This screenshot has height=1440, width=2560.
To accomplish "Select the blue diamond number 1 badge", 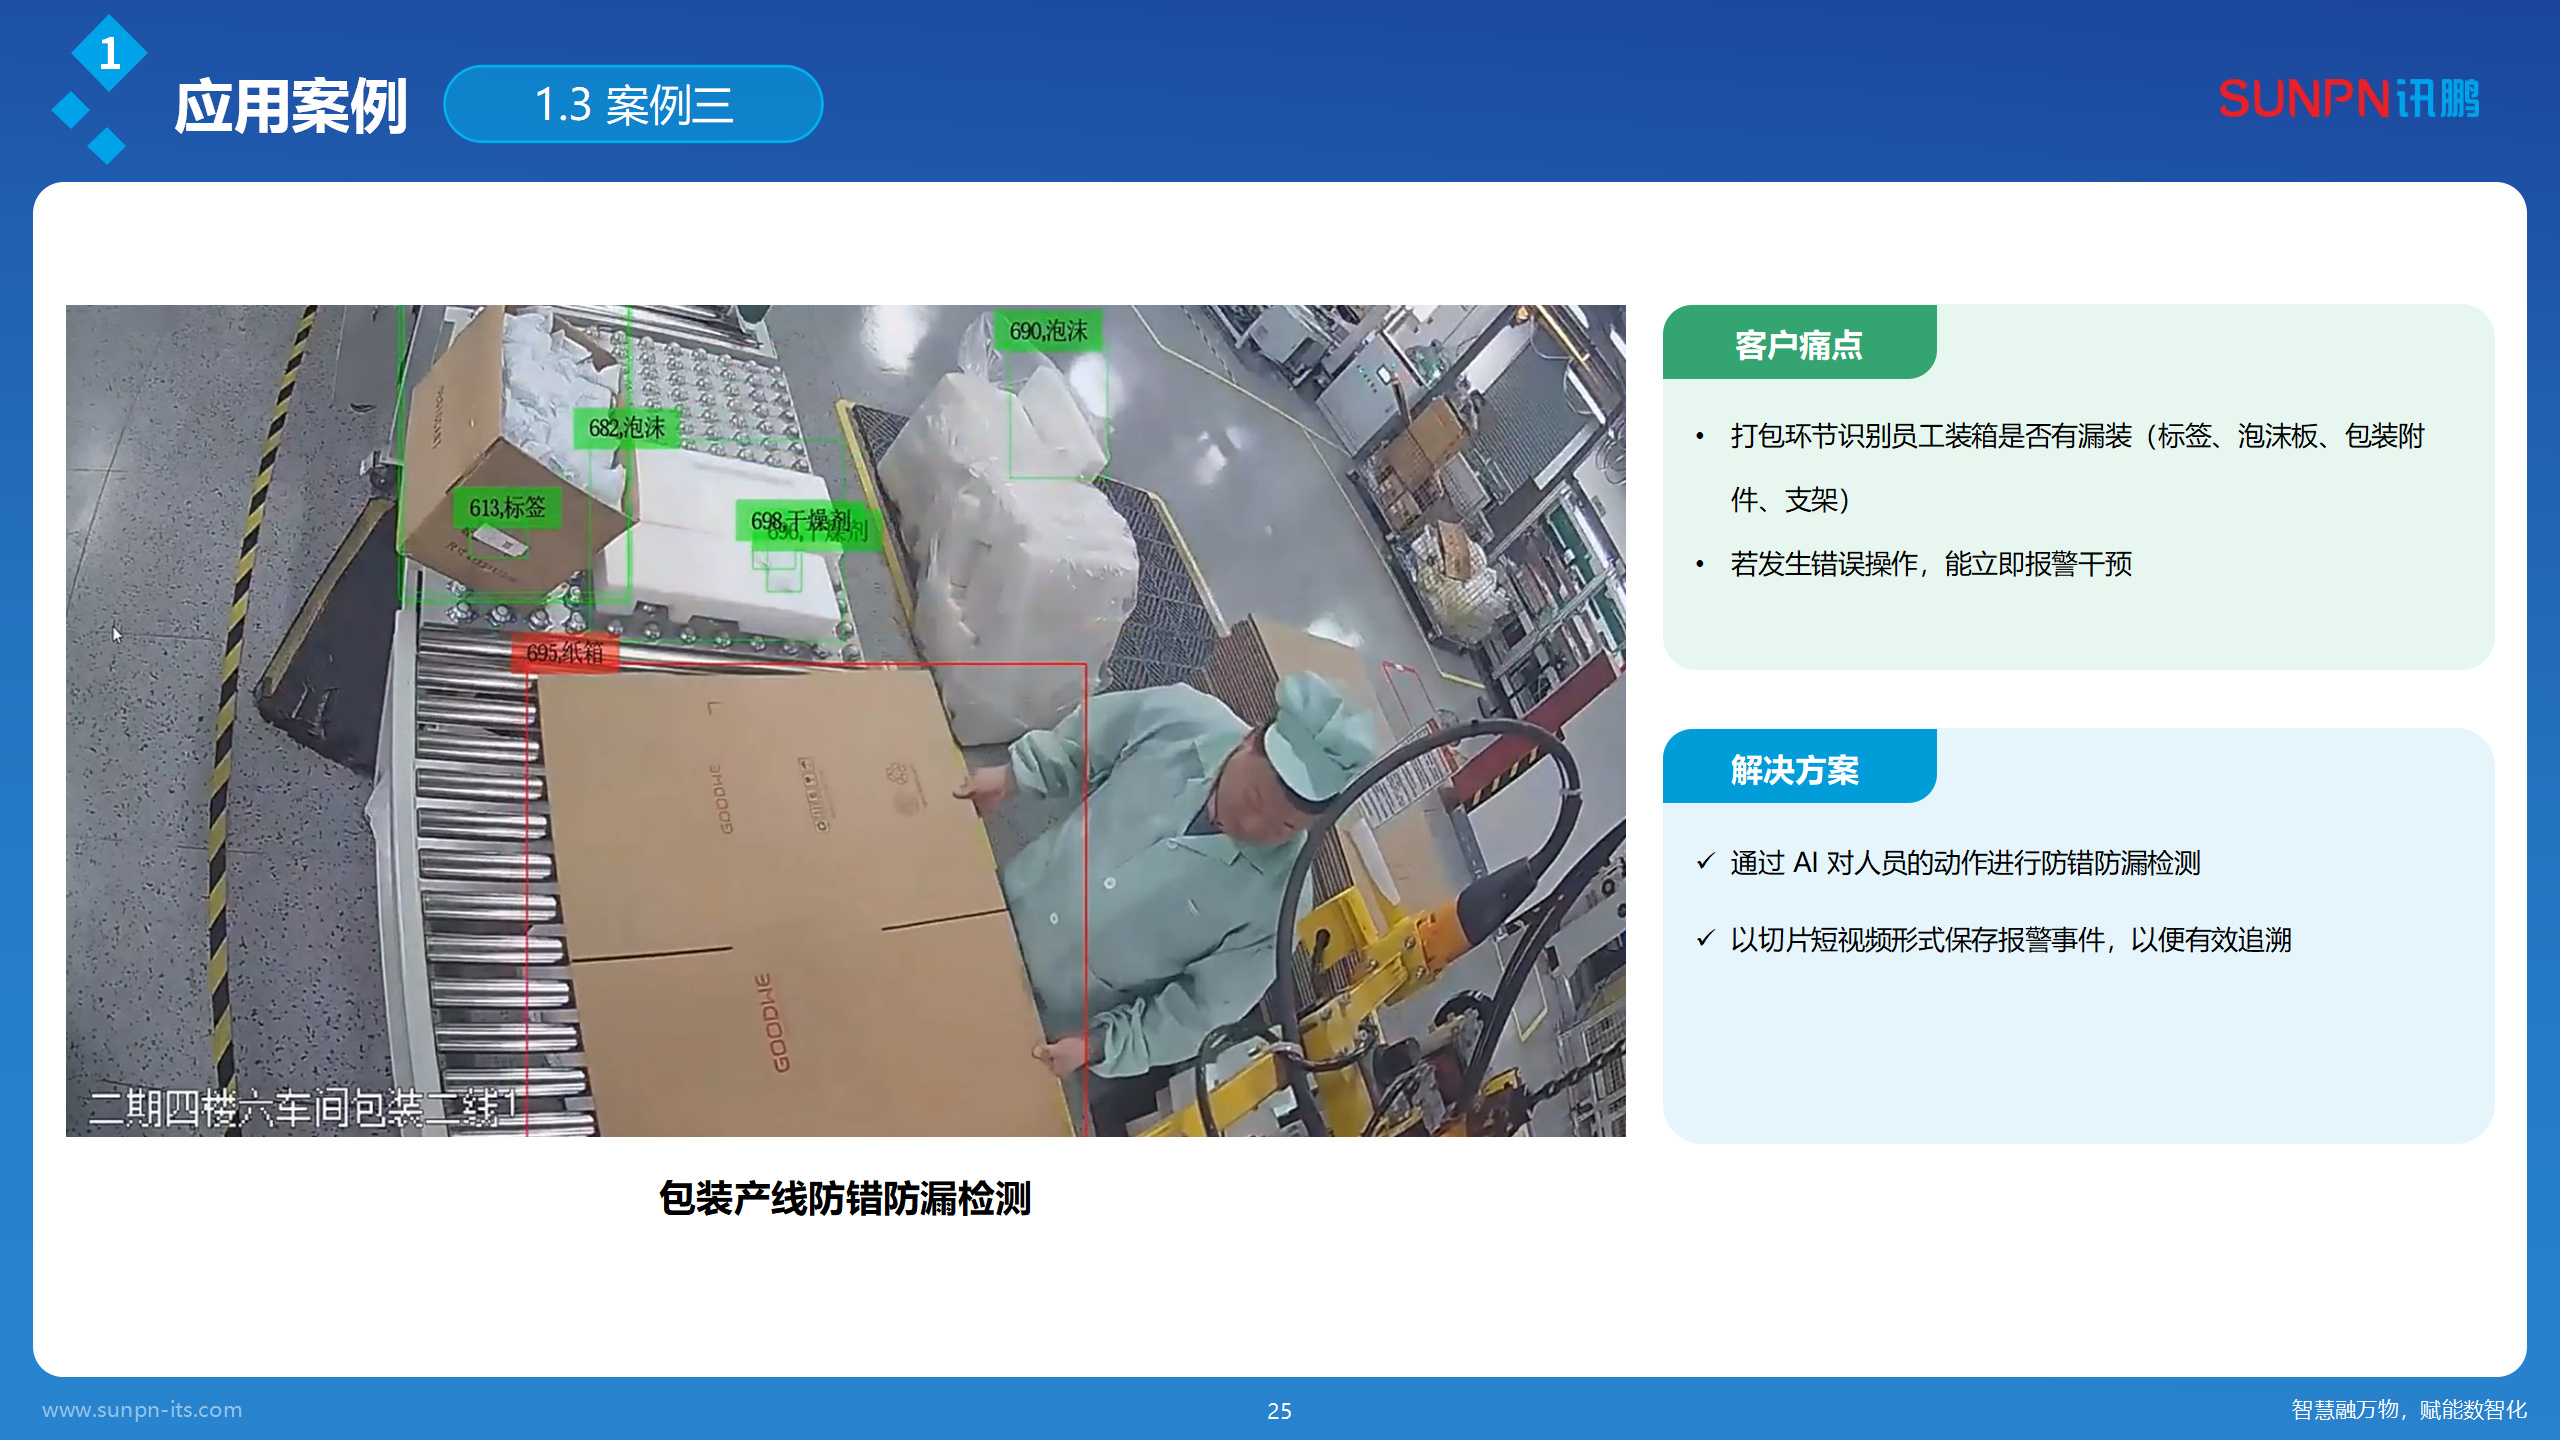I will pyautogui.click(x=108, y=55).
